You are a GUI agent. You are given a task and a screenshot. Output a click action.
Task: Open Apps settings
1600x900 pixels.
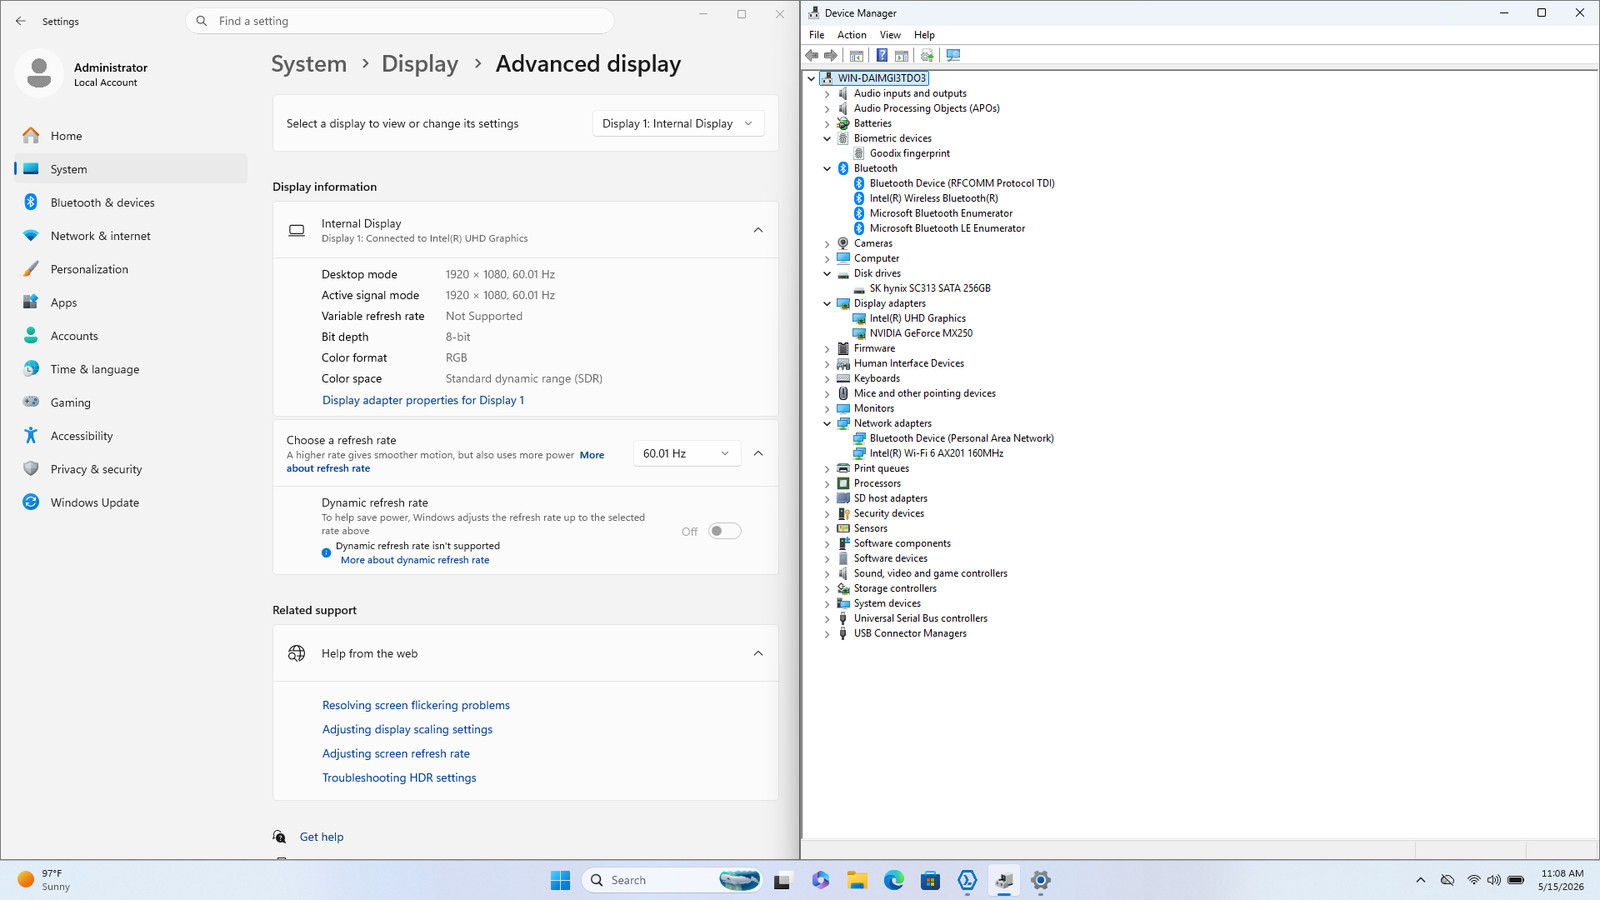click(x=130, y=303)
